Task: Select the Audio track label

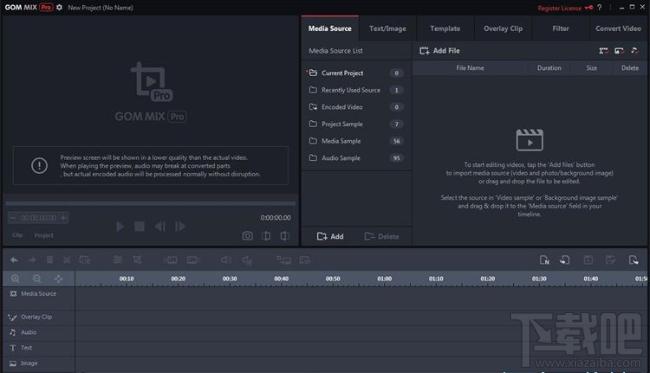Action: (x=29, y=332)
